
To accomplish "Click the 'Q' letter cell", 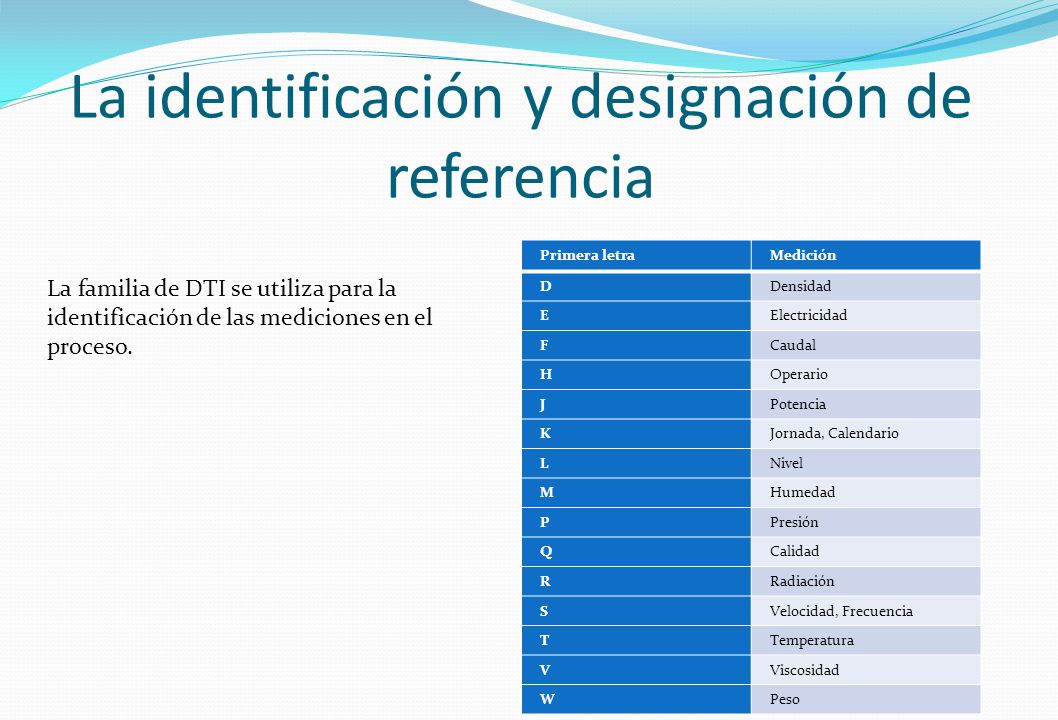I will point(636,551).
